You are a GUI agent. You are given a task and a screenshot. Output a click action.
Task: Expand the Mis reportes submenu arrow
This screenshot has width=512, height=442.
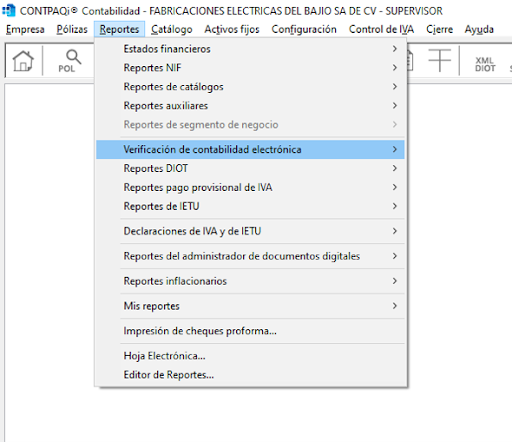(395, 306)
